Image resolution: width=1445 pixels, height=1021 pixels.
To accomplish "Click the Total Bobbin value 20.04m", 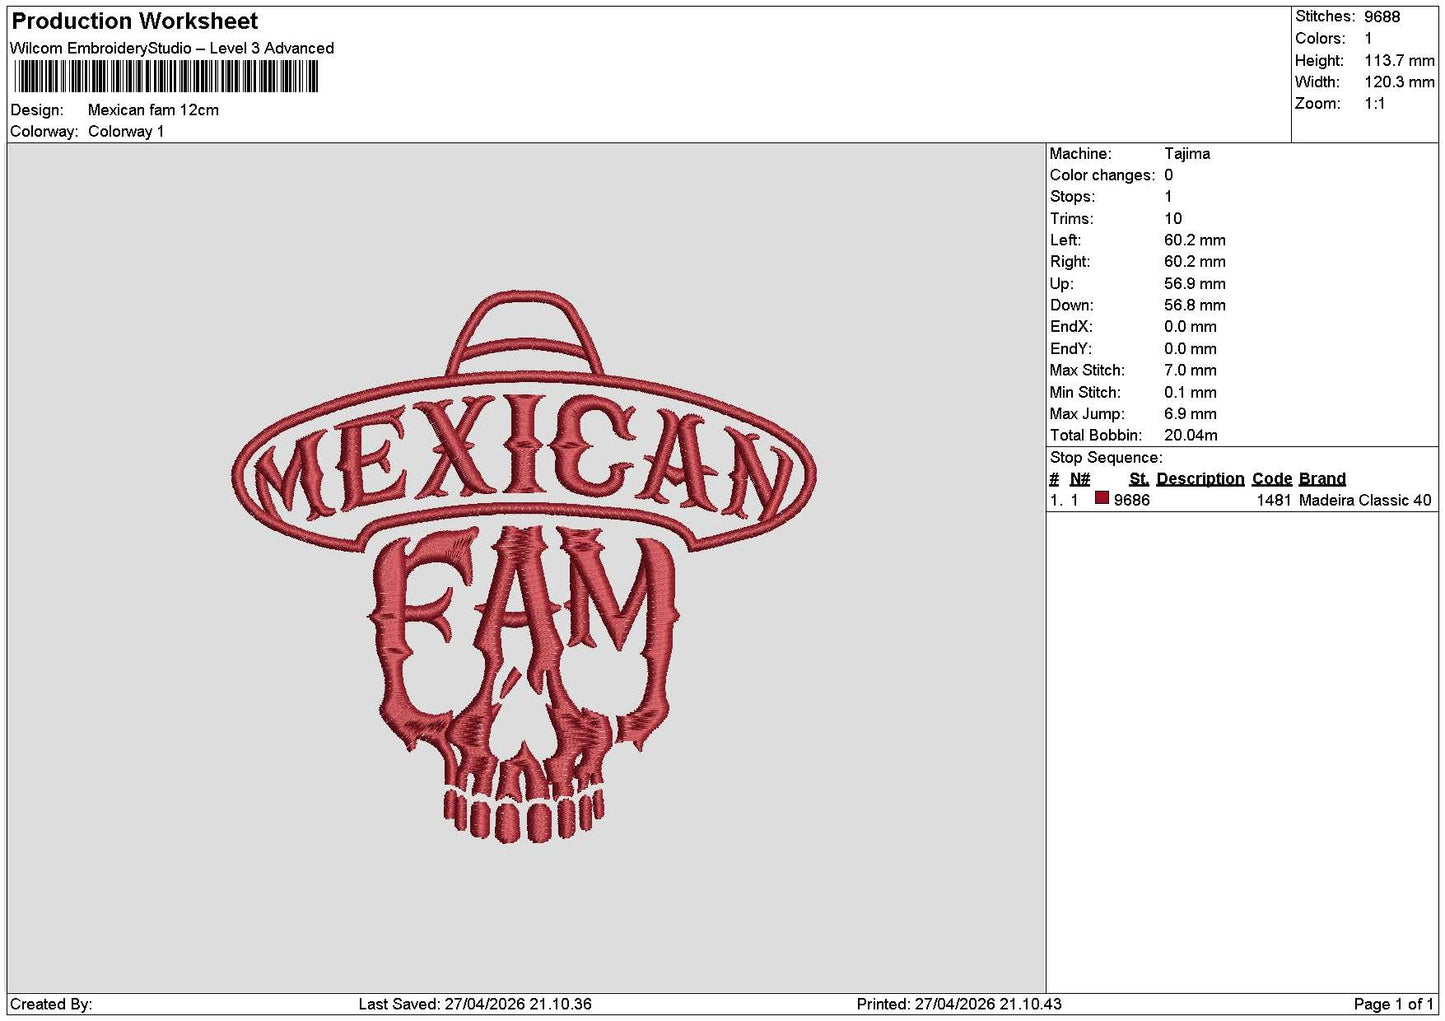I will click(x=1191, y=435).
